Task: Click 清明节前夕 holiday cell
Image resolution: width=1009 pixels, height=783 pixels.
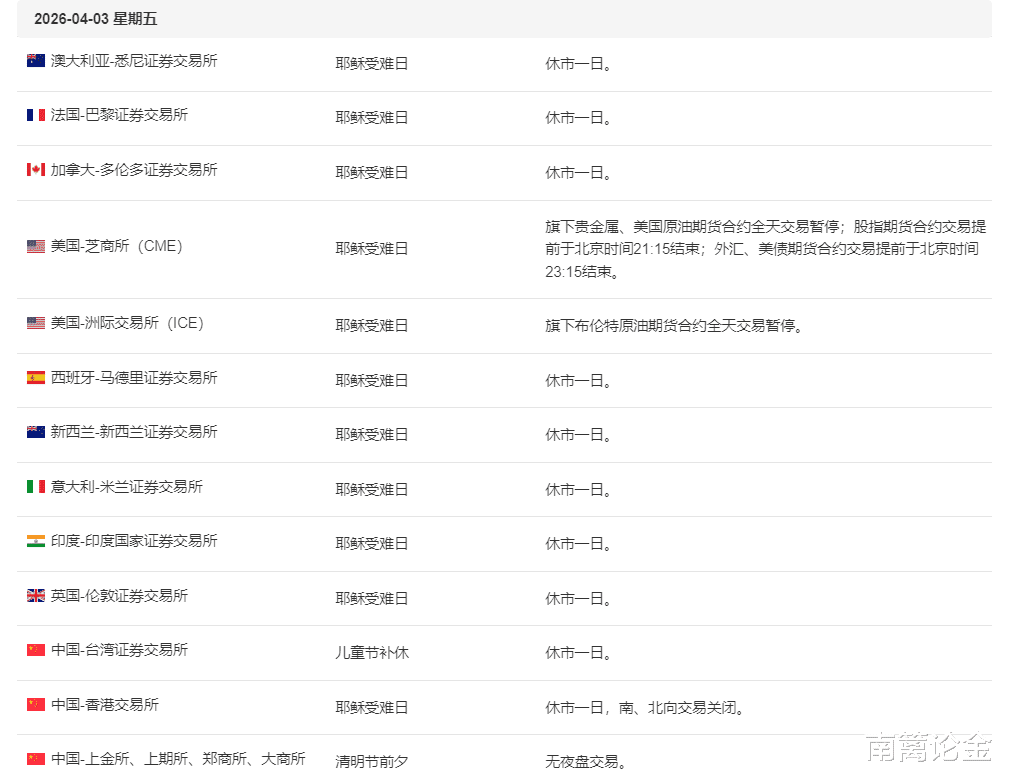Action: coord(371,762)
